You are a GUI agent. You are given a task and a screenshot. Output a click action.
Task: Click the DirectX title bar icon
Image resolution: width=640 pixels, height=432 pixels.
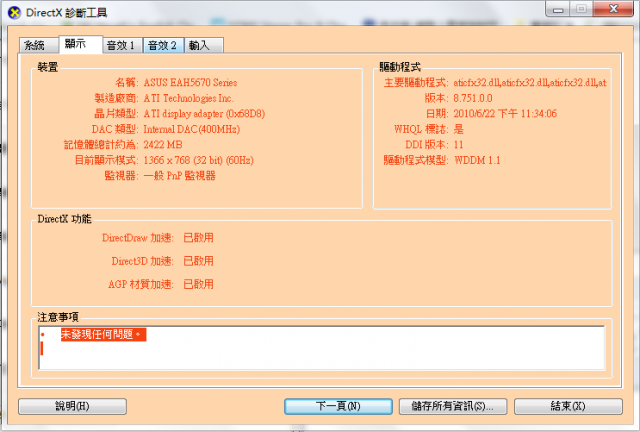(15, 13)
